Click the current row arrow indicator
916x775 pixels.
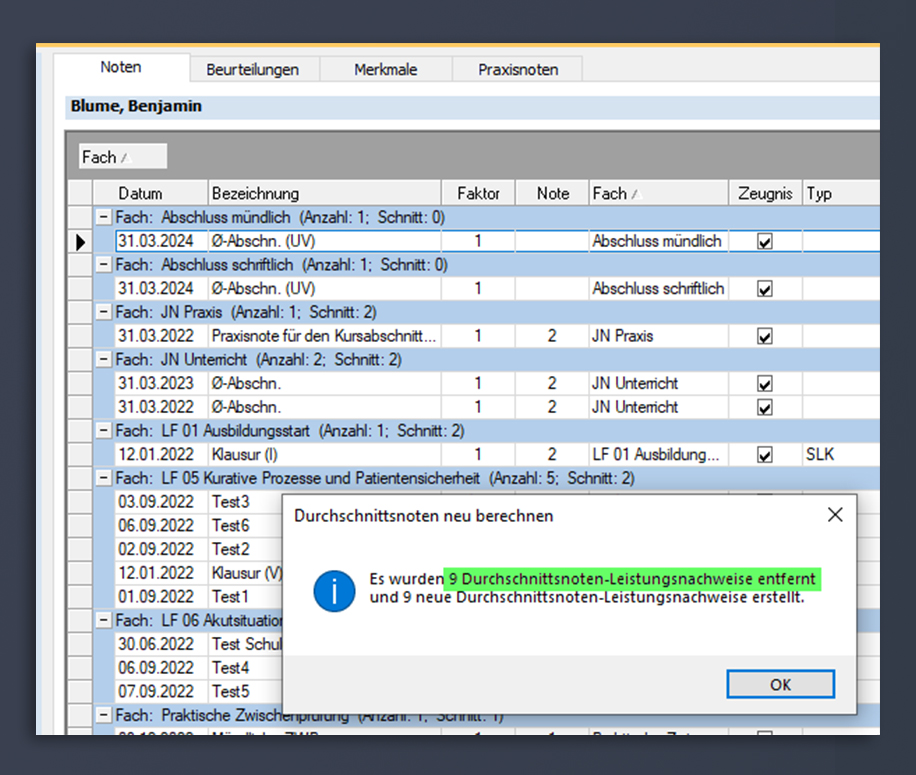[81, 241]
